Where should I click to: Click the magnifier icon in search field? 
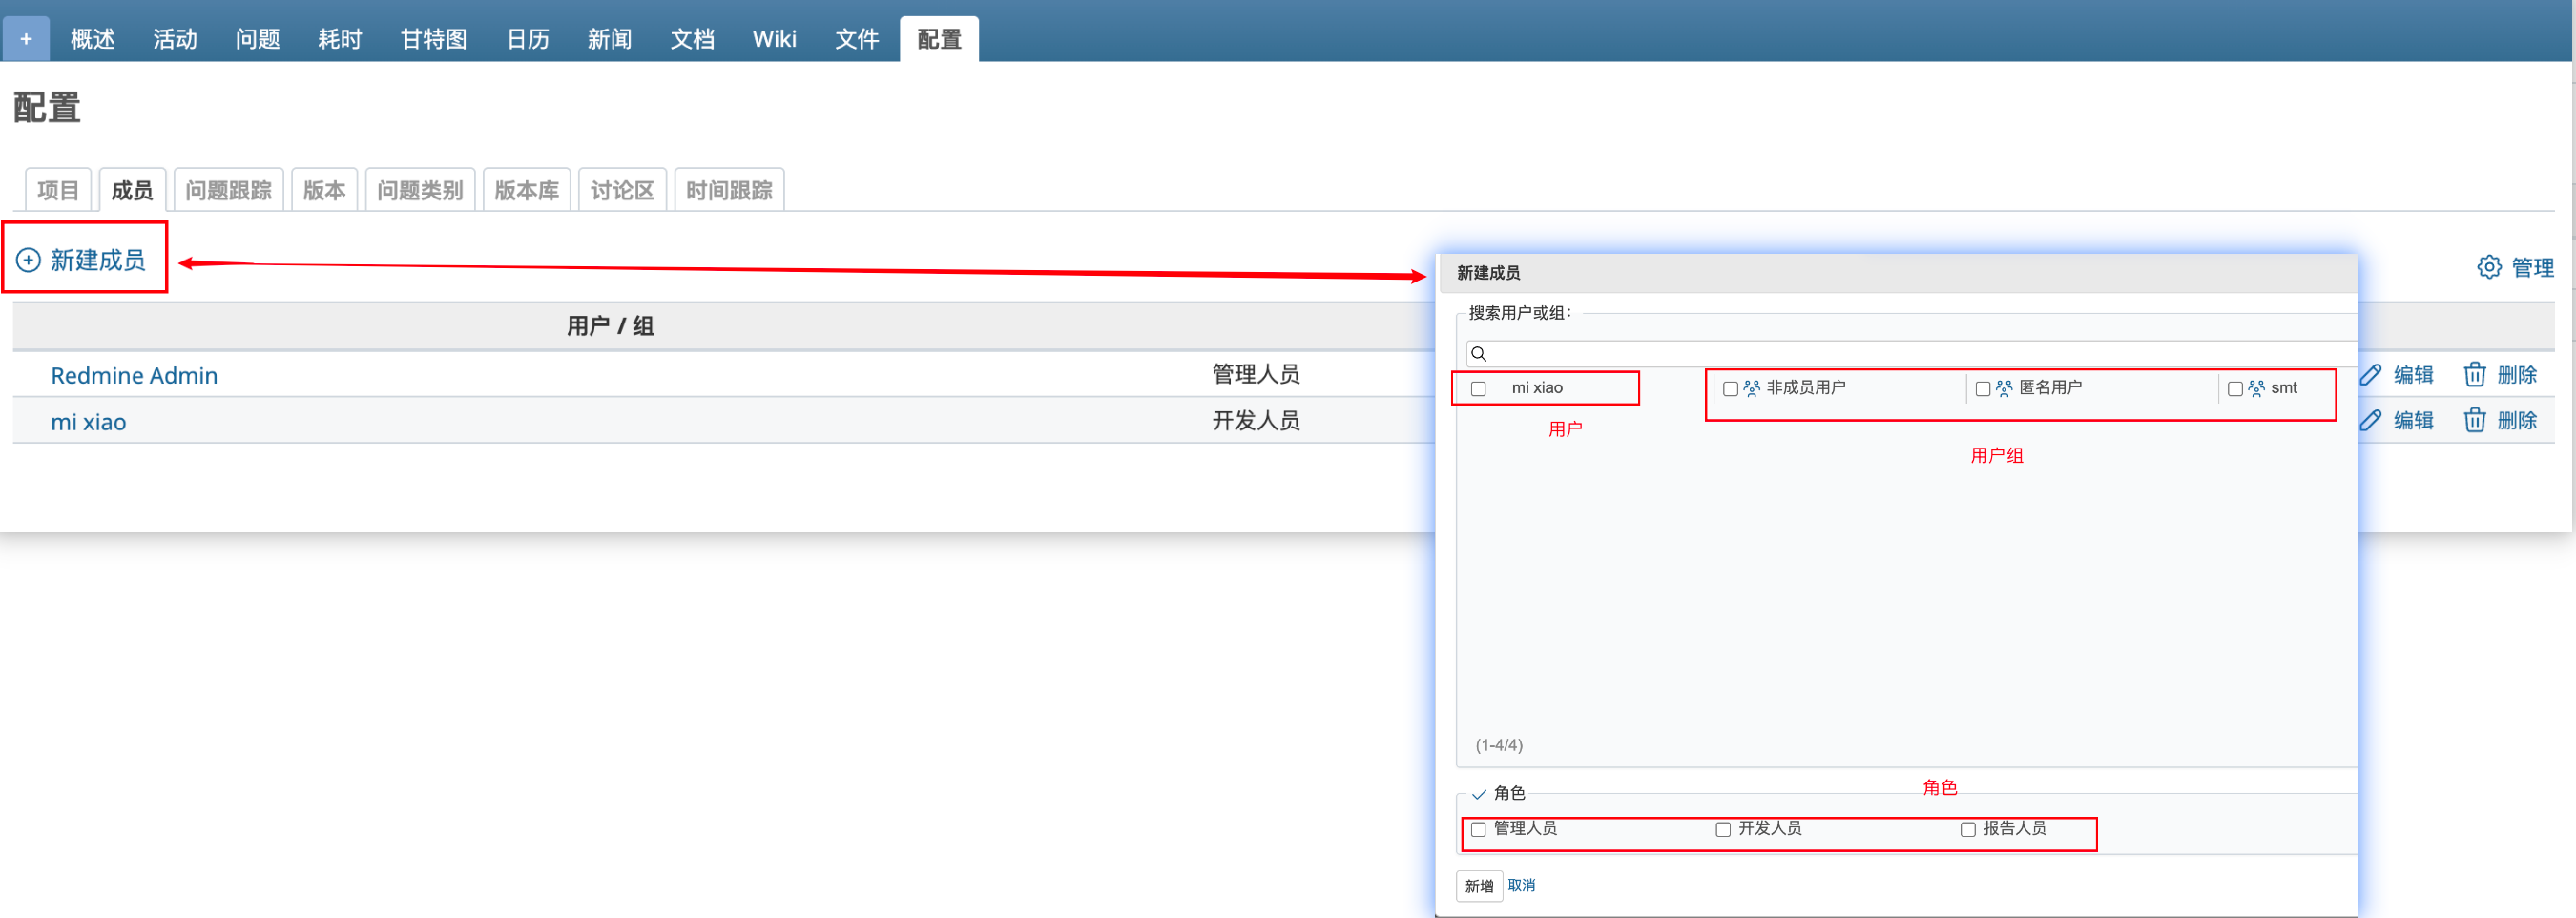click(1479, 354)
